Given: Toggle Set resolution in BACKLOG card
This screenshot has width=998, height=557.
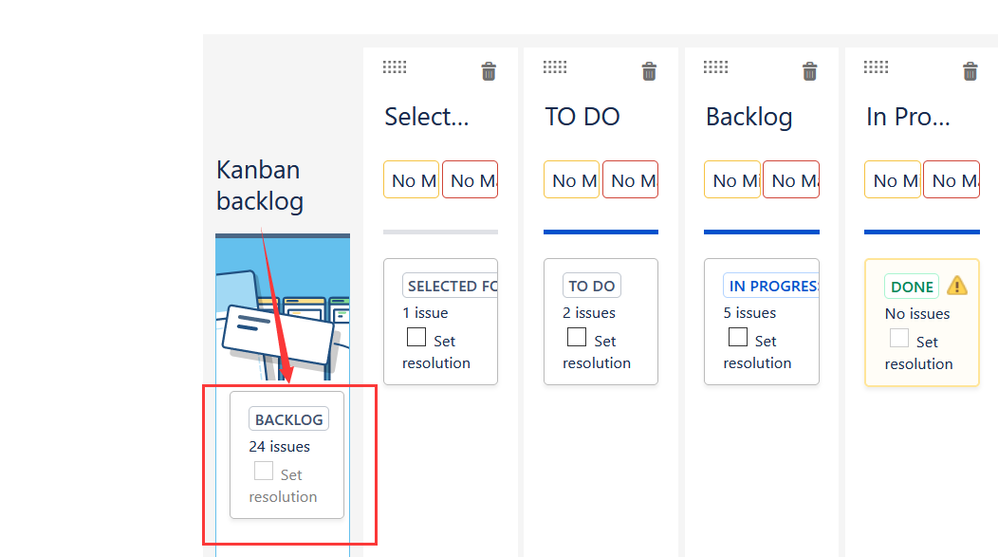Looking at the screenshot, I should coord(264,471).
